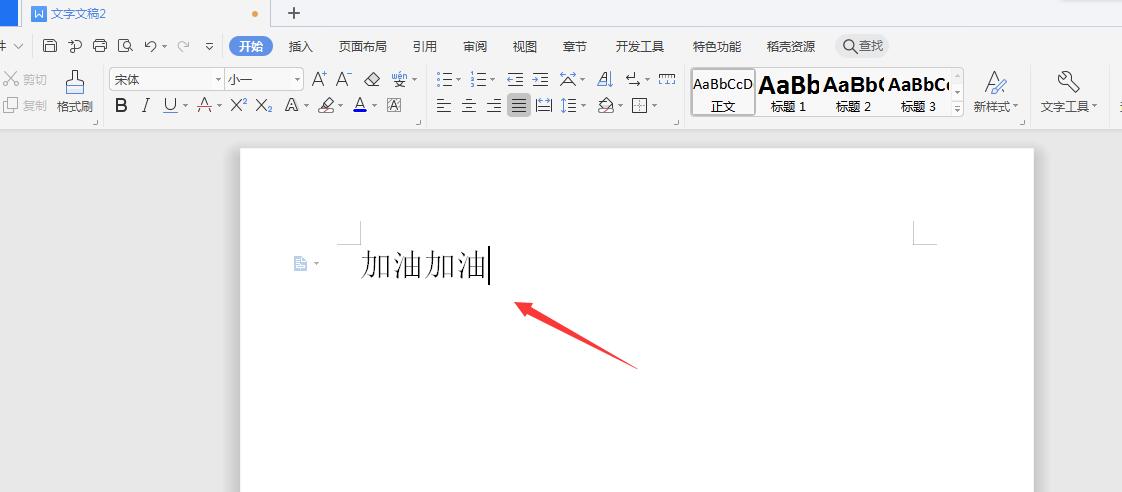The image size is (1122, 492).
Task: Set Center paragraph alignment
Action: coord(469,106)
